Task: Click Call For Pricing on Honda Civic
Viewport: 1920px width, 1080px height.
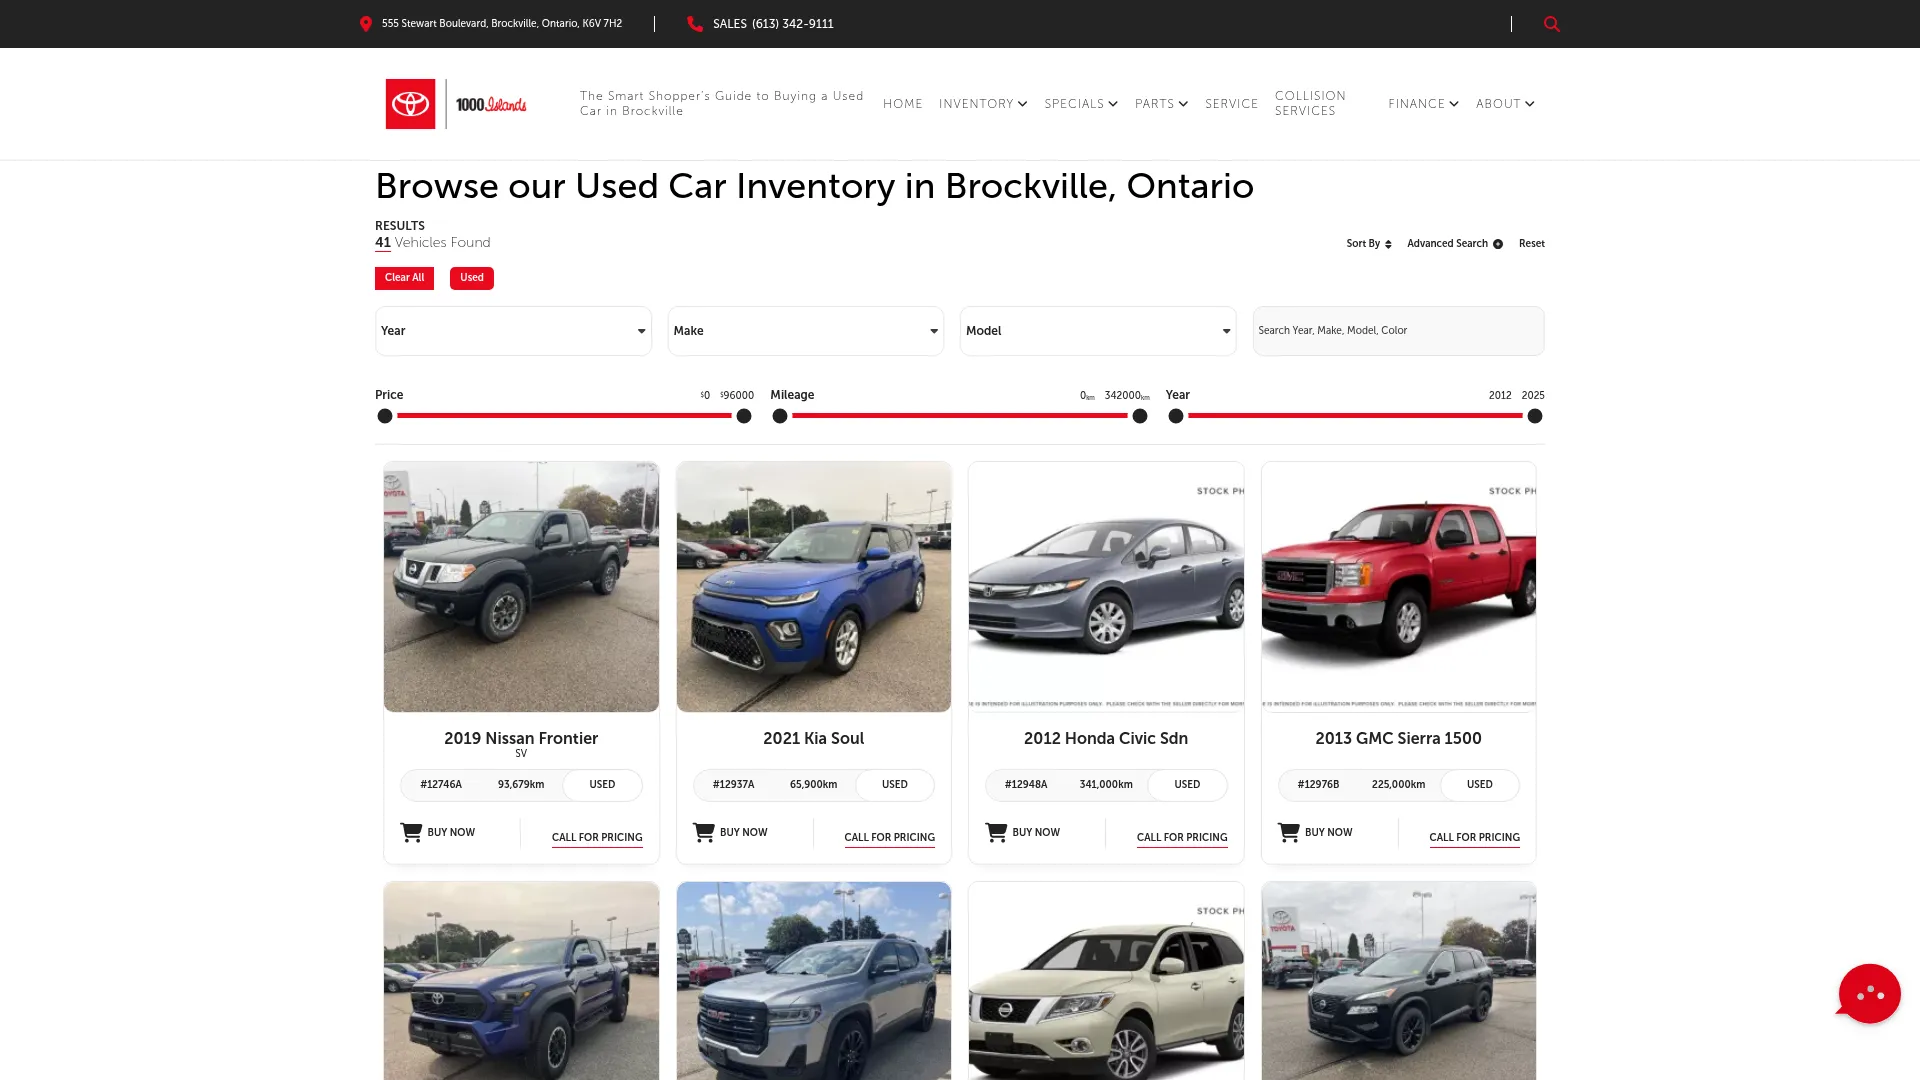Action: coord(1182,838)
